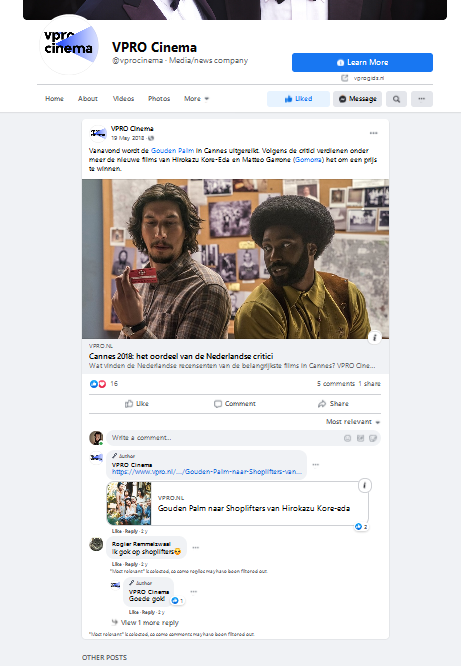The image size is (461, 666).
Task: Click the @vprocinema page handle
Action: (x=137, y=60)
